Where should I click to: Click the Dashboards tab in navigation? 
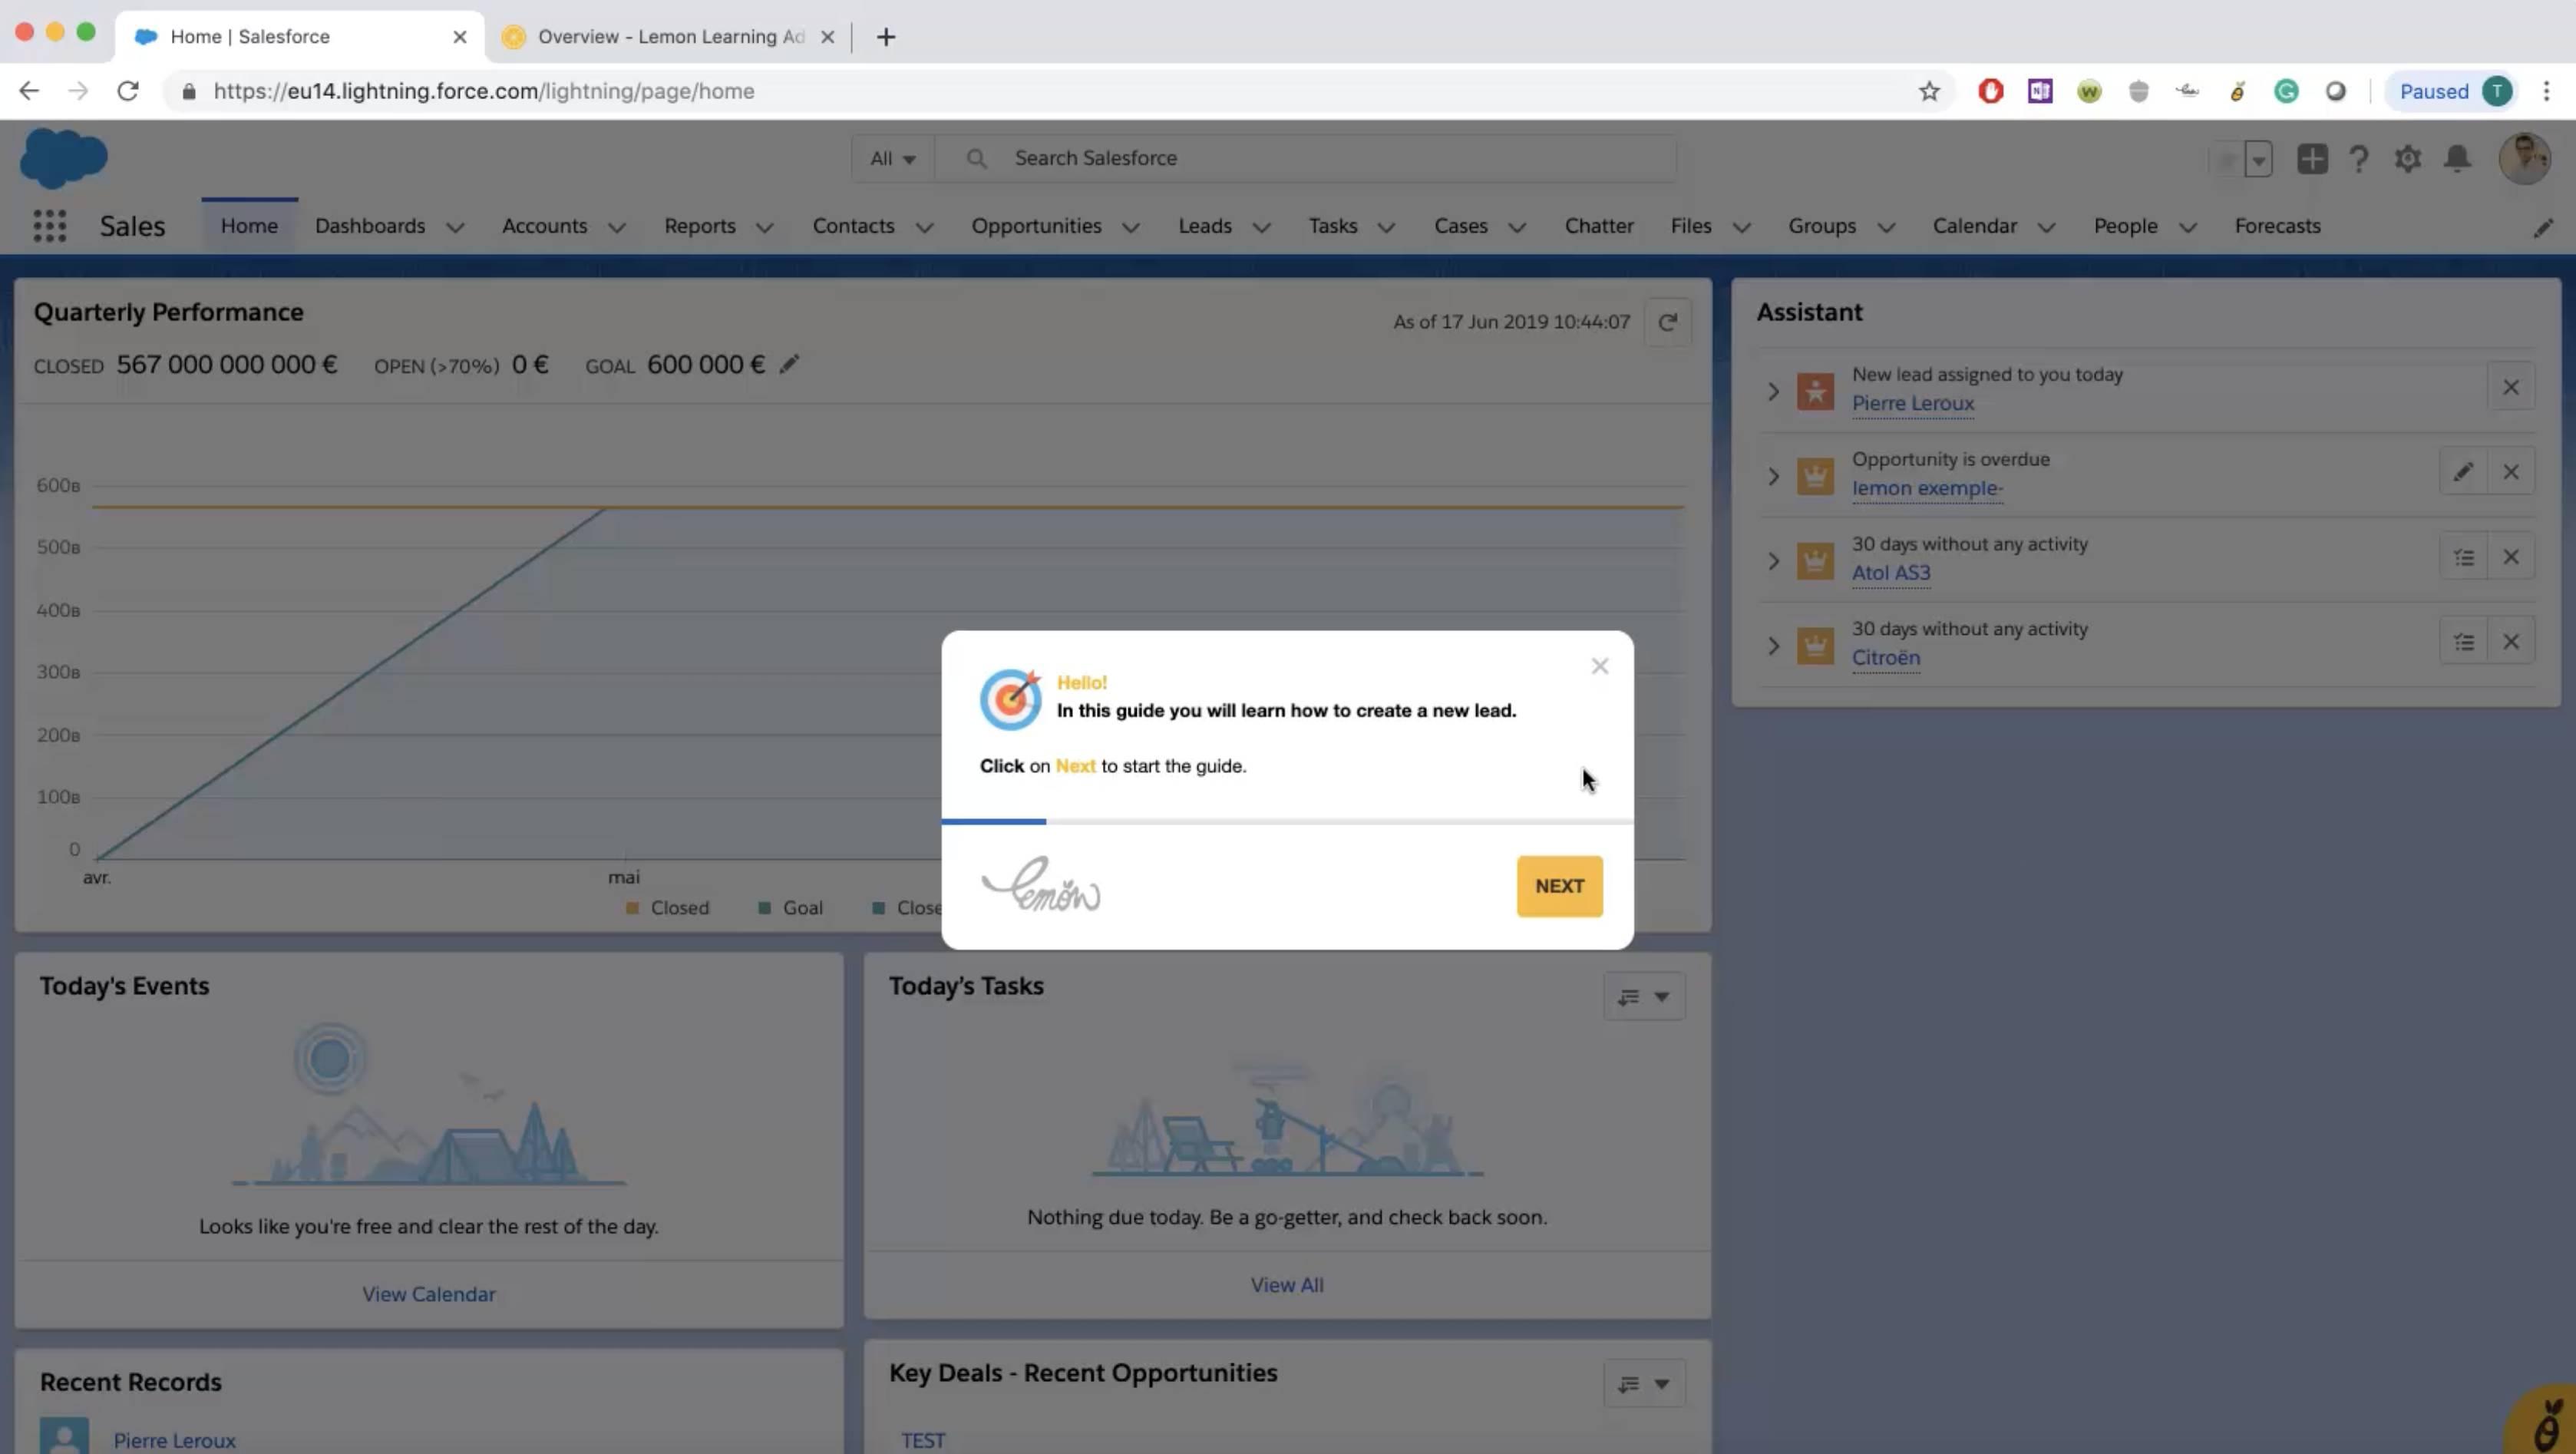click(x=368, y=225)
